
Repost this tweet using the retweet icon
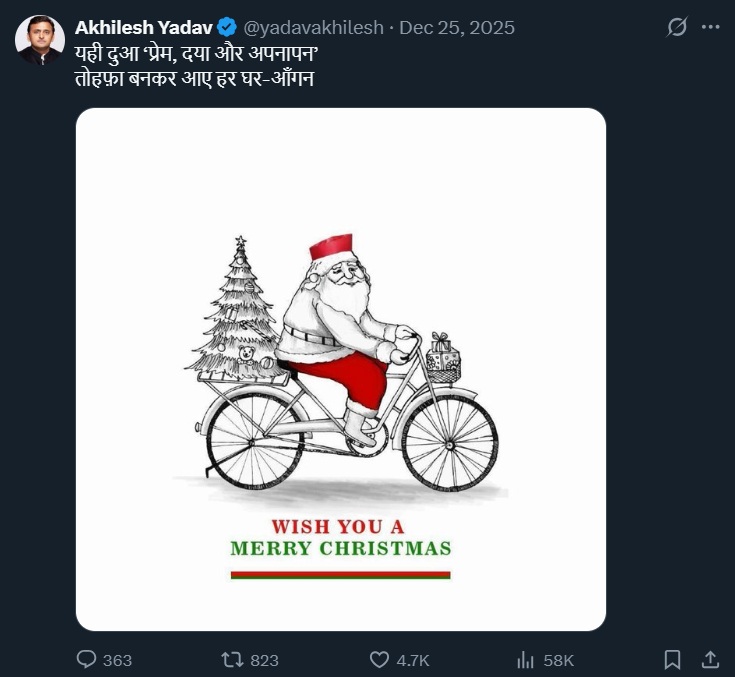232,660
